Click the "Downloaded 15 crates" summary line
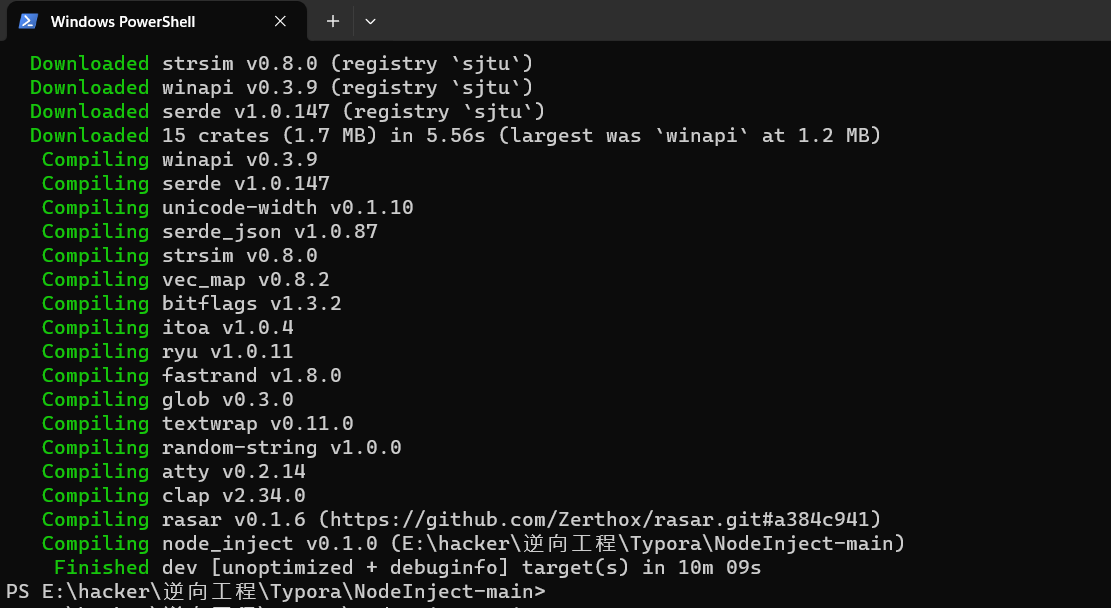1111x608 pixels. point(455,136)
